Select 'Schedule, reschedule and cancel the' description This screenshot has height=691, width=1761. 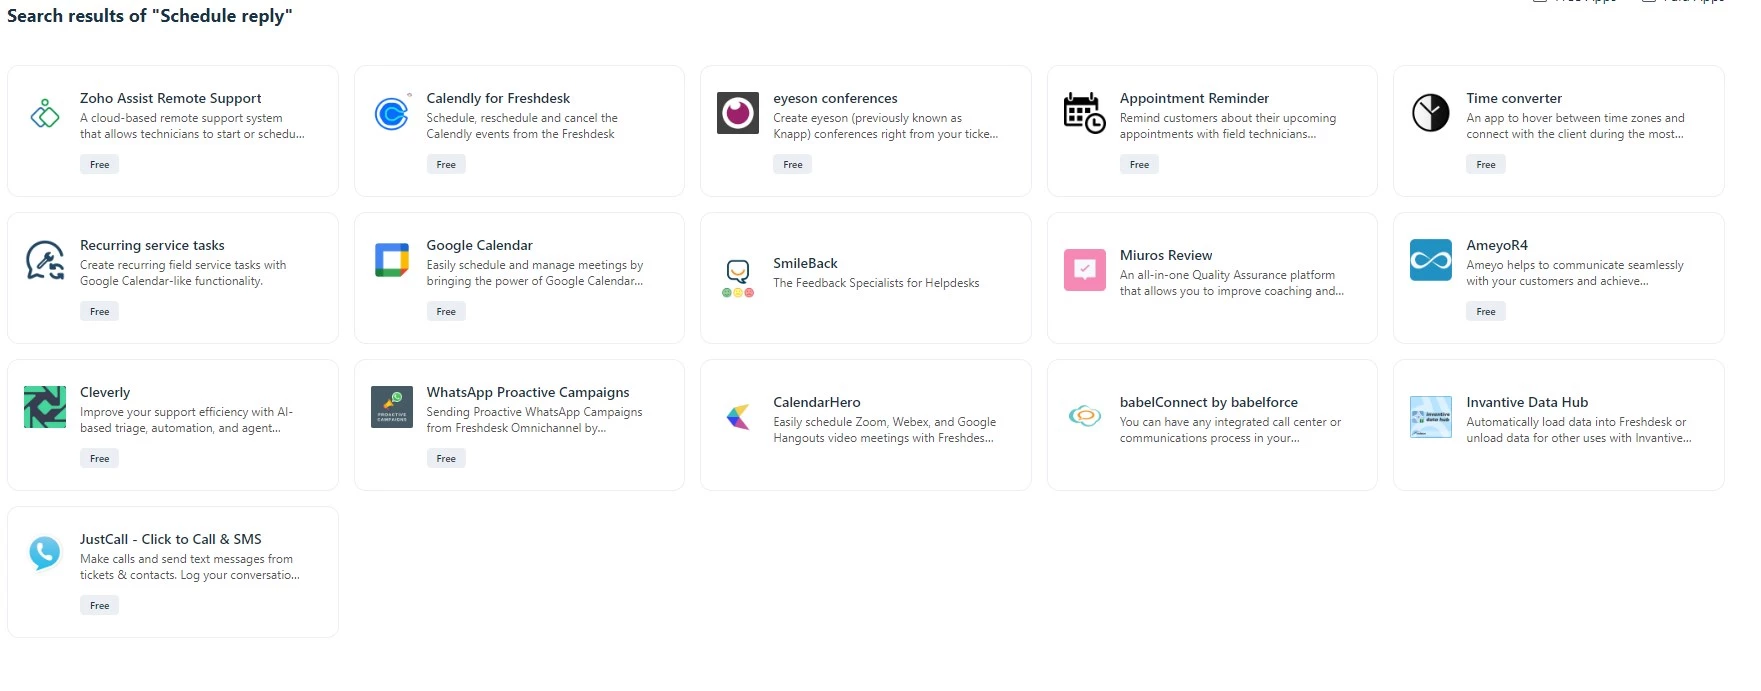click(x=522, y=118)
